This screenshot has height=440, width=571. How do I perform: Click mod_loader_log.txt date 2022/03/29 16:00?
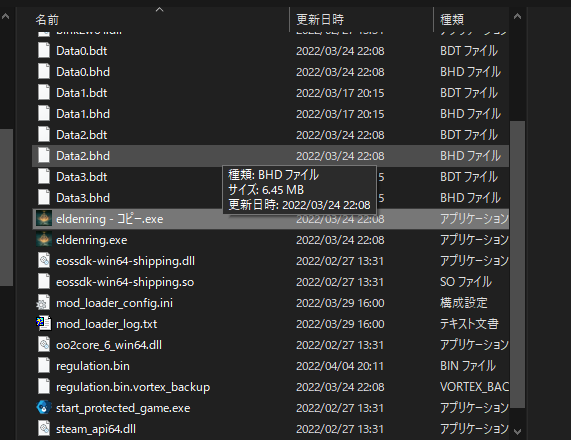340,324
